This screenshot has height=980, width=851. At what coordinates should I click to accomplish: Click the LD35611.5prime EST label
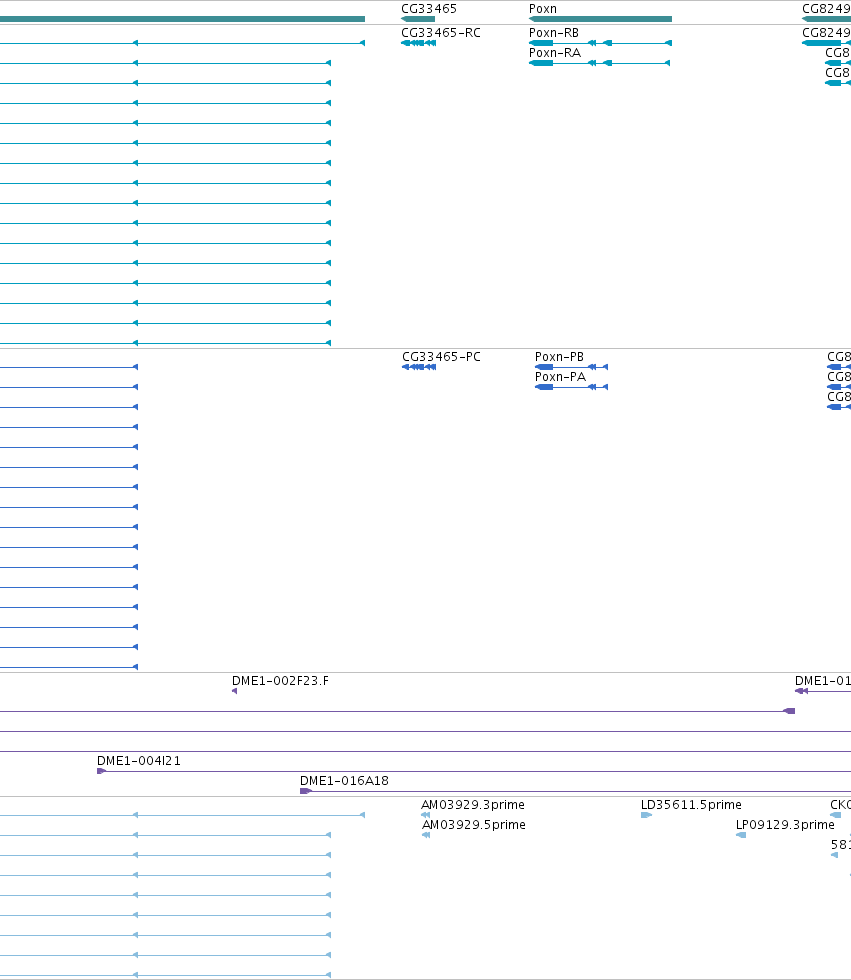click(691, 804)
